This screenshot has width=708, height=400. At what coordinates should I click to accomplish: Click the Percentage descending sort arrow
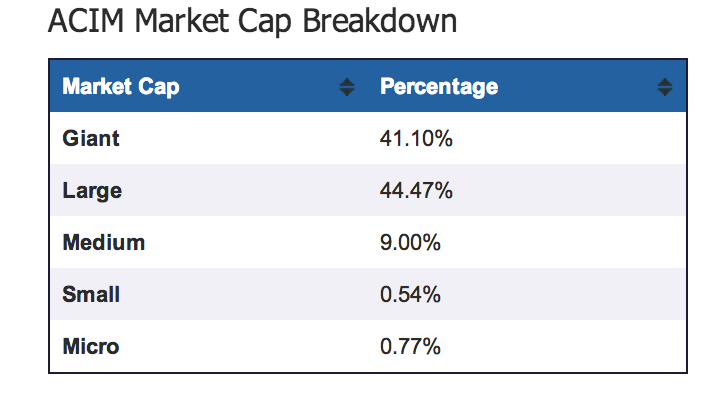click(665, 92)
